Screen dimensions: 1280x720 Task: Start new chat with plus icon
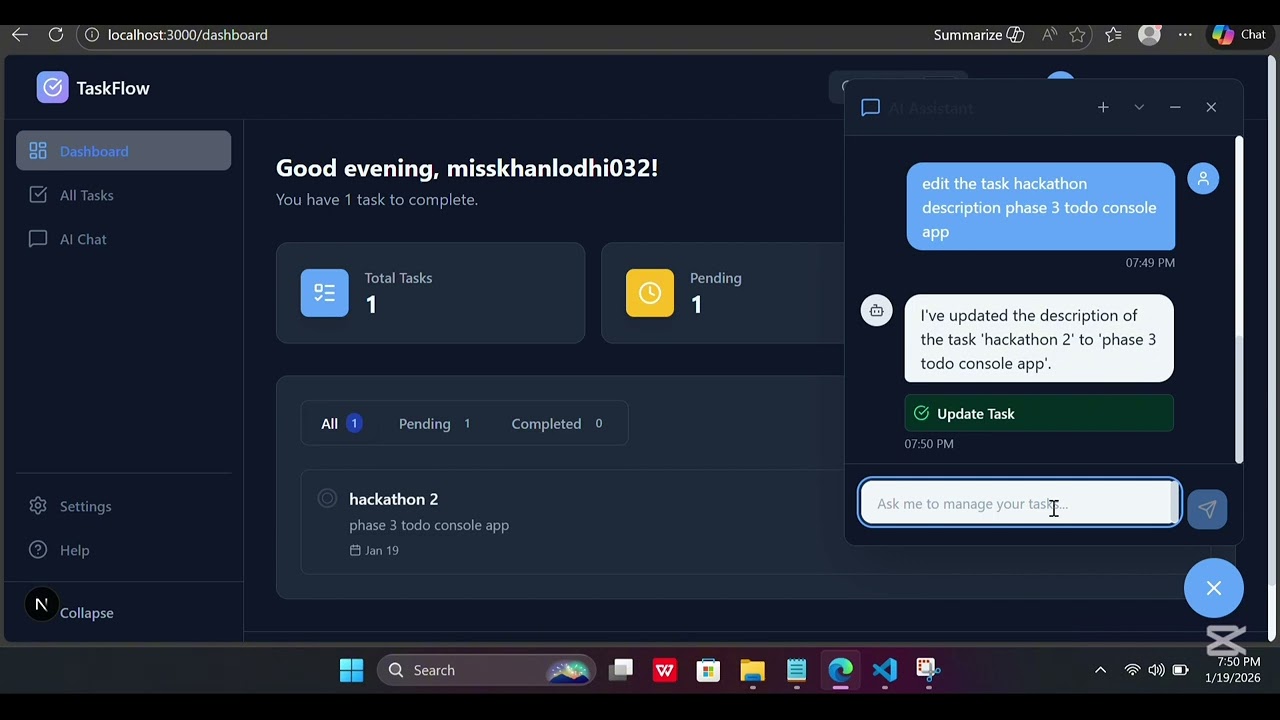pos(1103,107)
